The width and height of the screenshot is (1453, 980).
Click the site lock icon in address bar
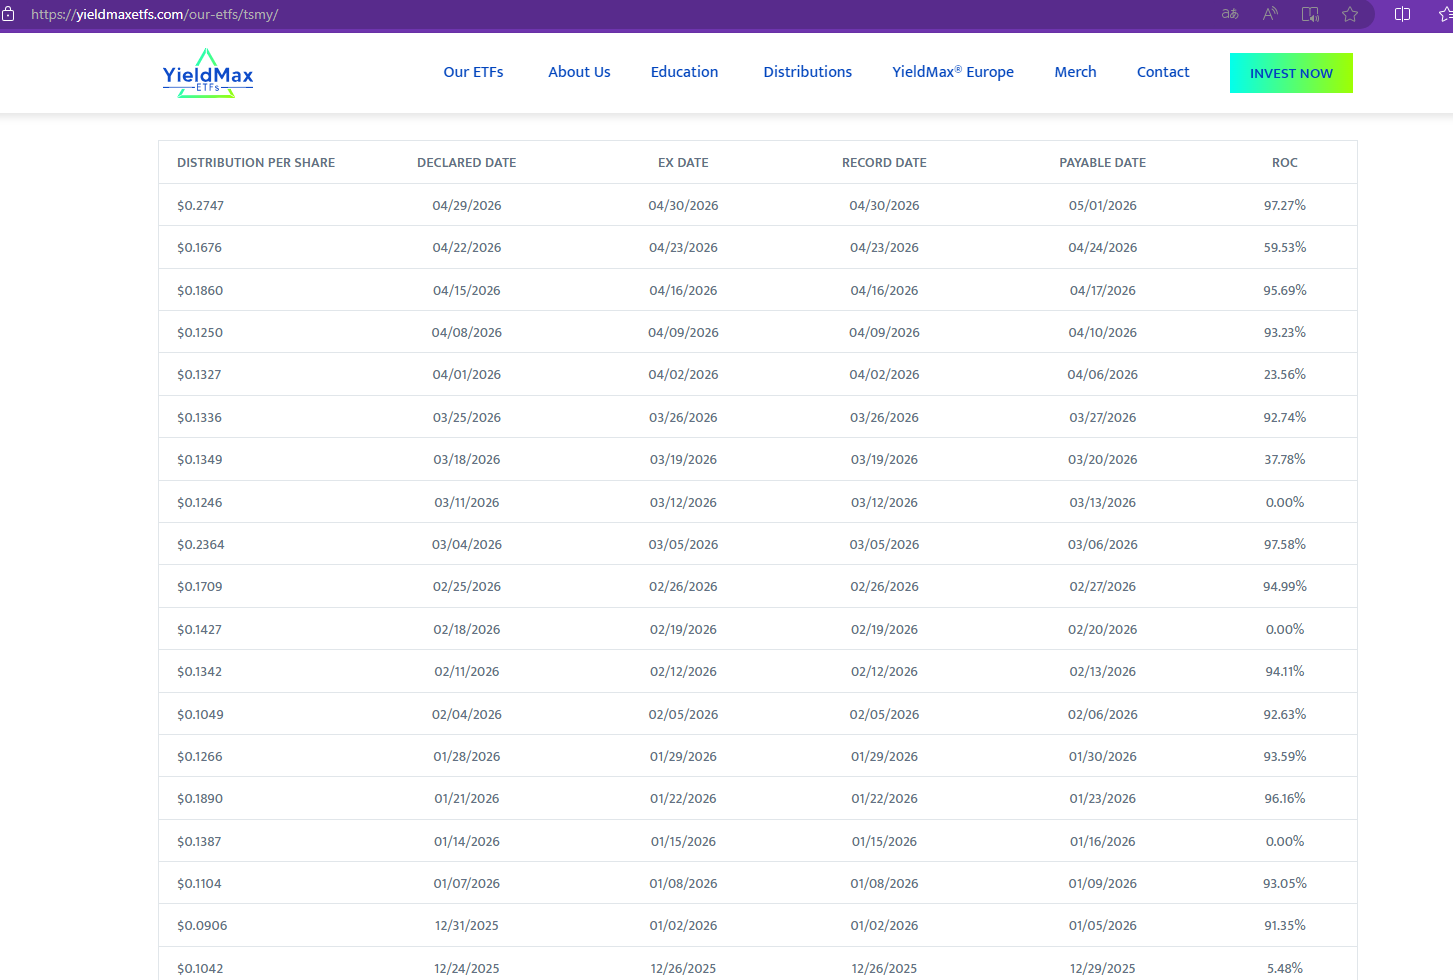(x=8, y=14)
